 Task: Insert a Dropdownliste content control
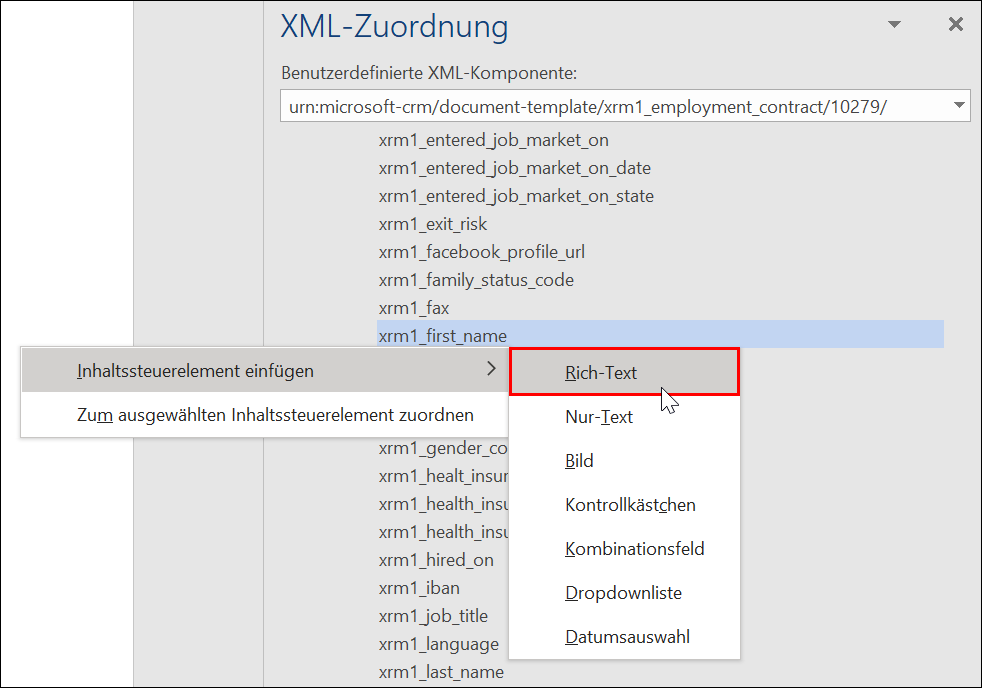[x=623, y=593]
